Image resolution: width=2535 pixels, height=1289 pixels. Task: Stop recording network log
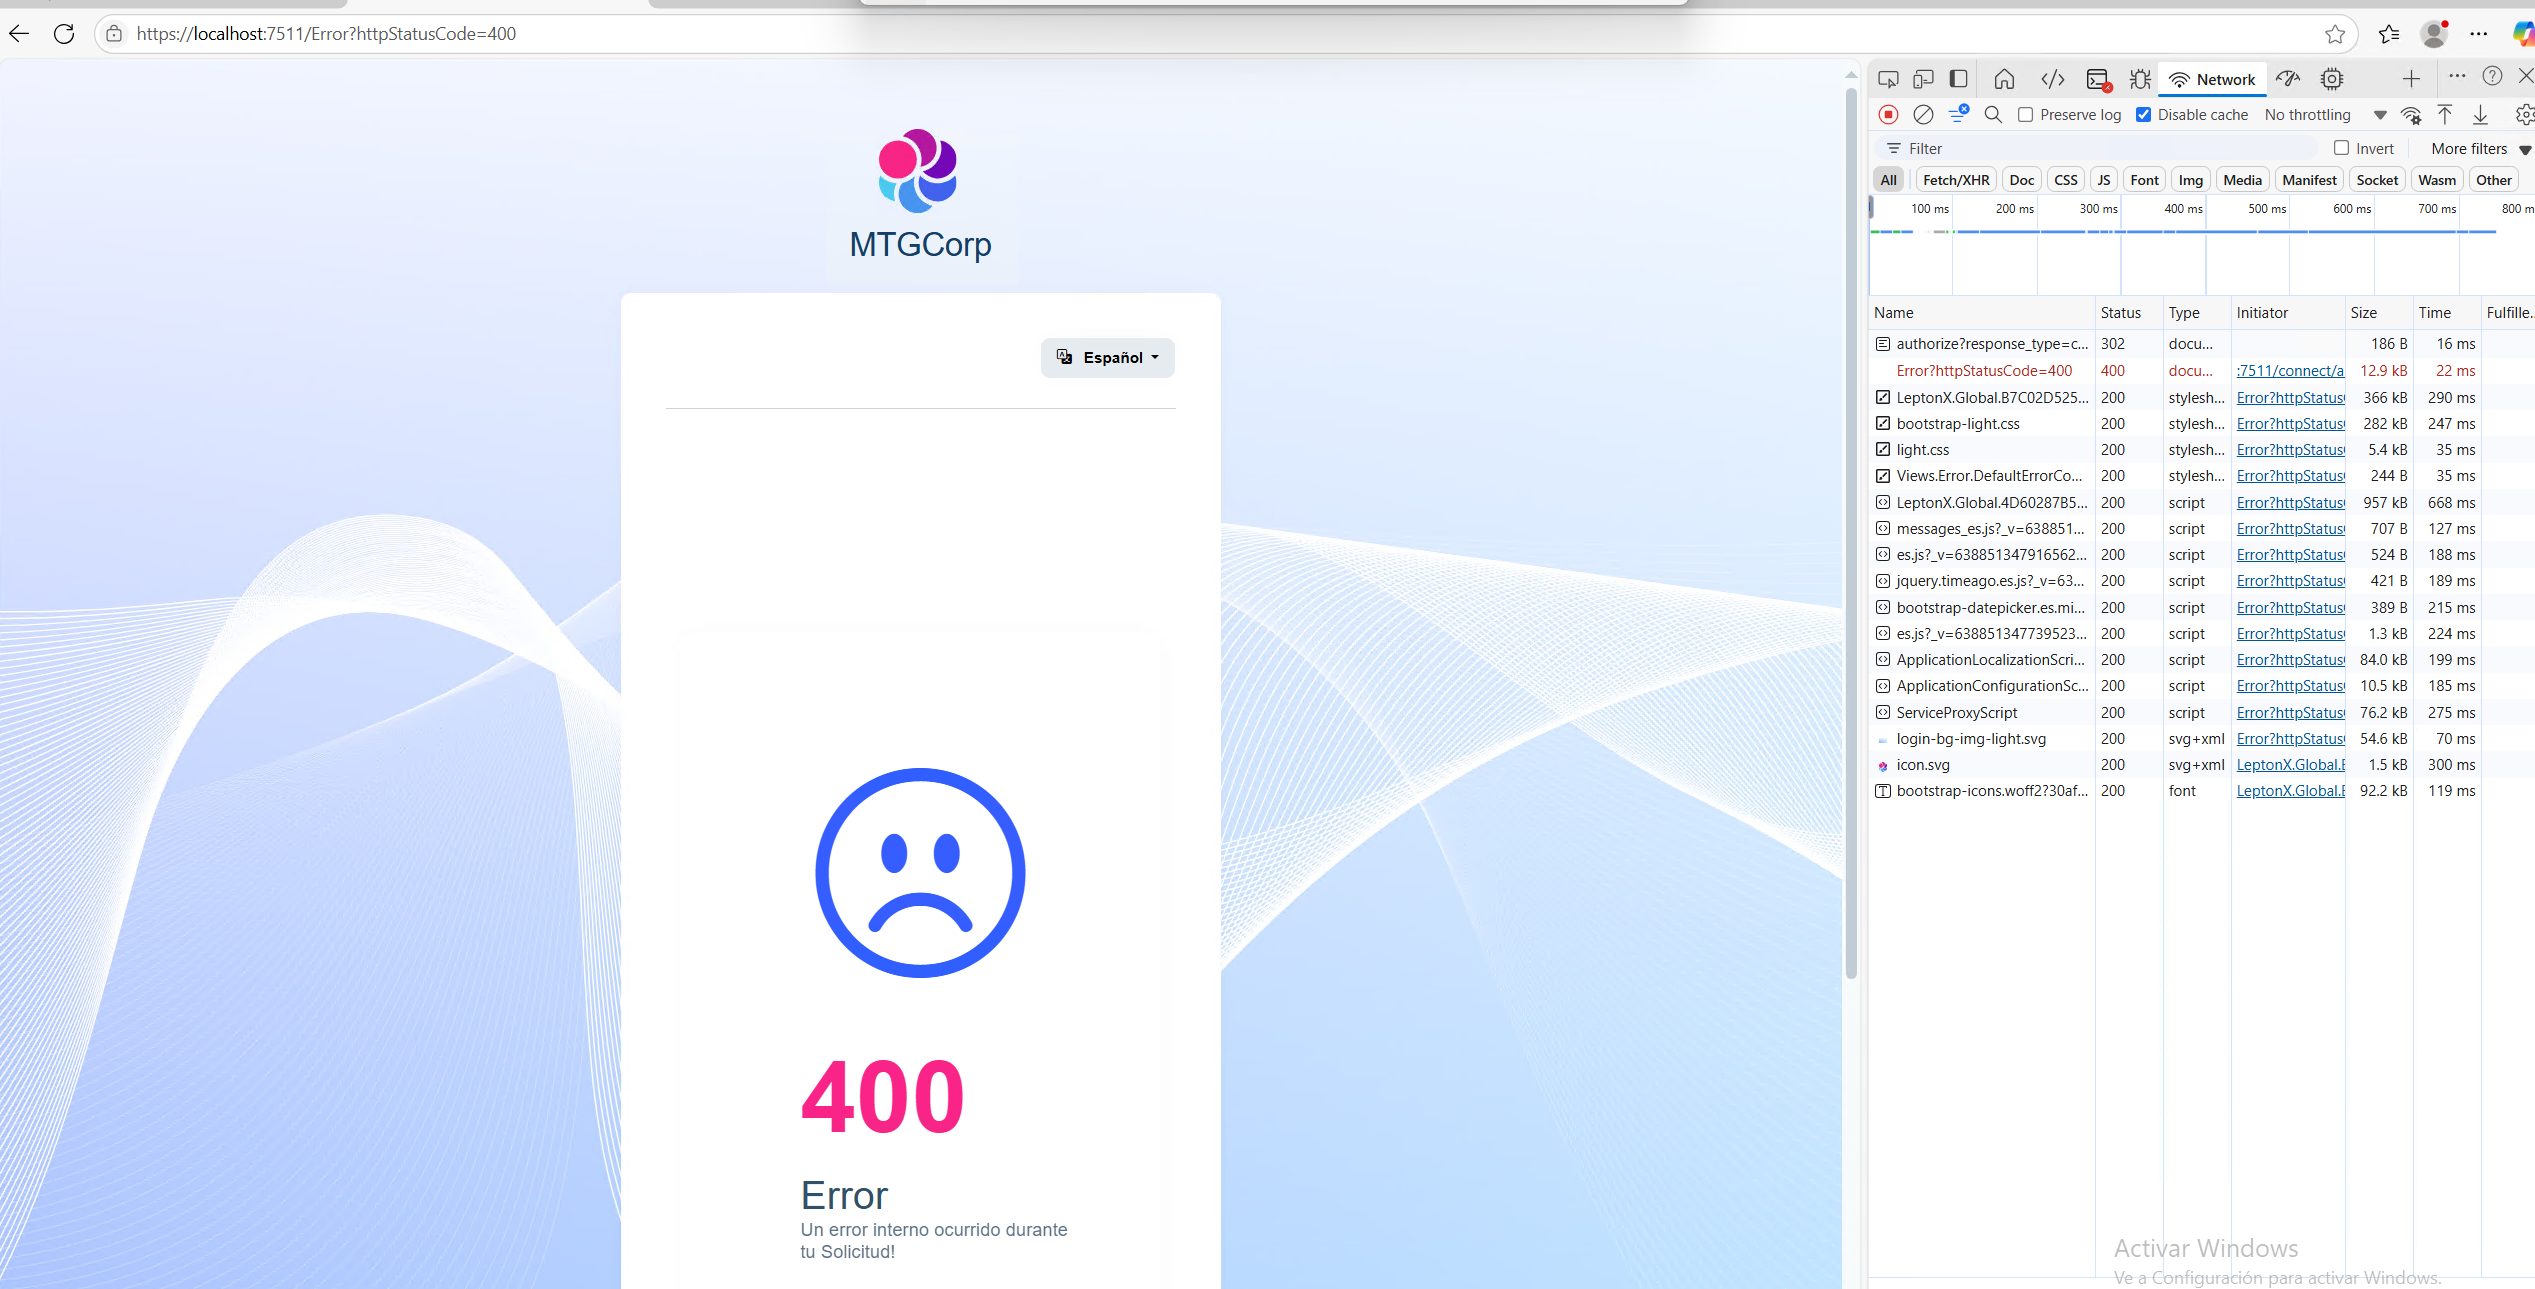pyautogui.click(x=1888, y=115)
